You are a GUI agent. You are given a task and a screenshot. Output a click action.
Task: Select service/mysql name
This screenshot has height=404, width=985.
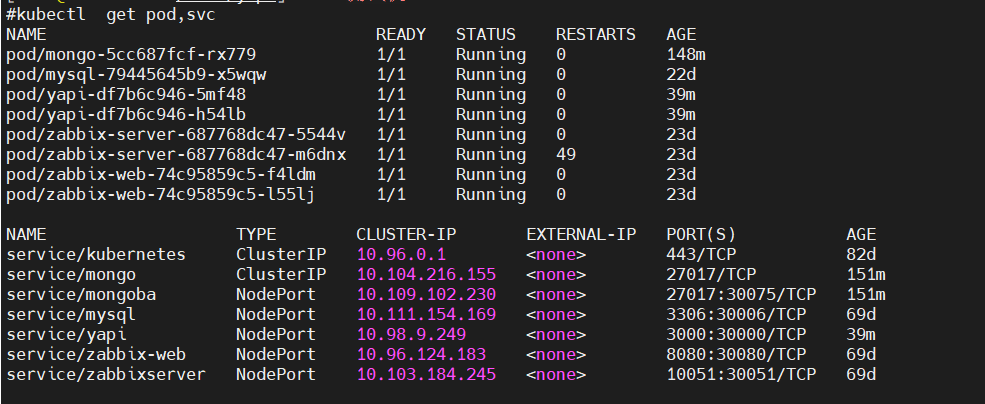tap(70, 315)
